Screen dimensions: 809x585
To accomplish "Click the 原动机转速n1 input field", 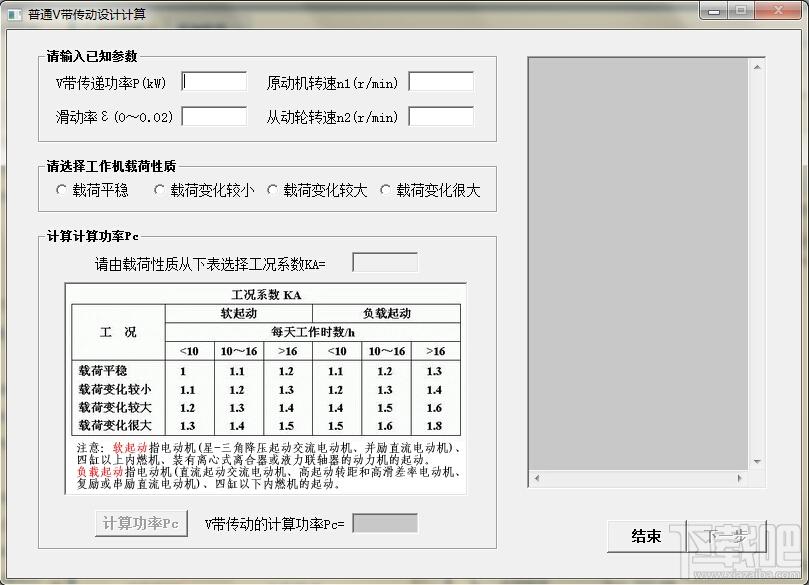I will [441, 82].
